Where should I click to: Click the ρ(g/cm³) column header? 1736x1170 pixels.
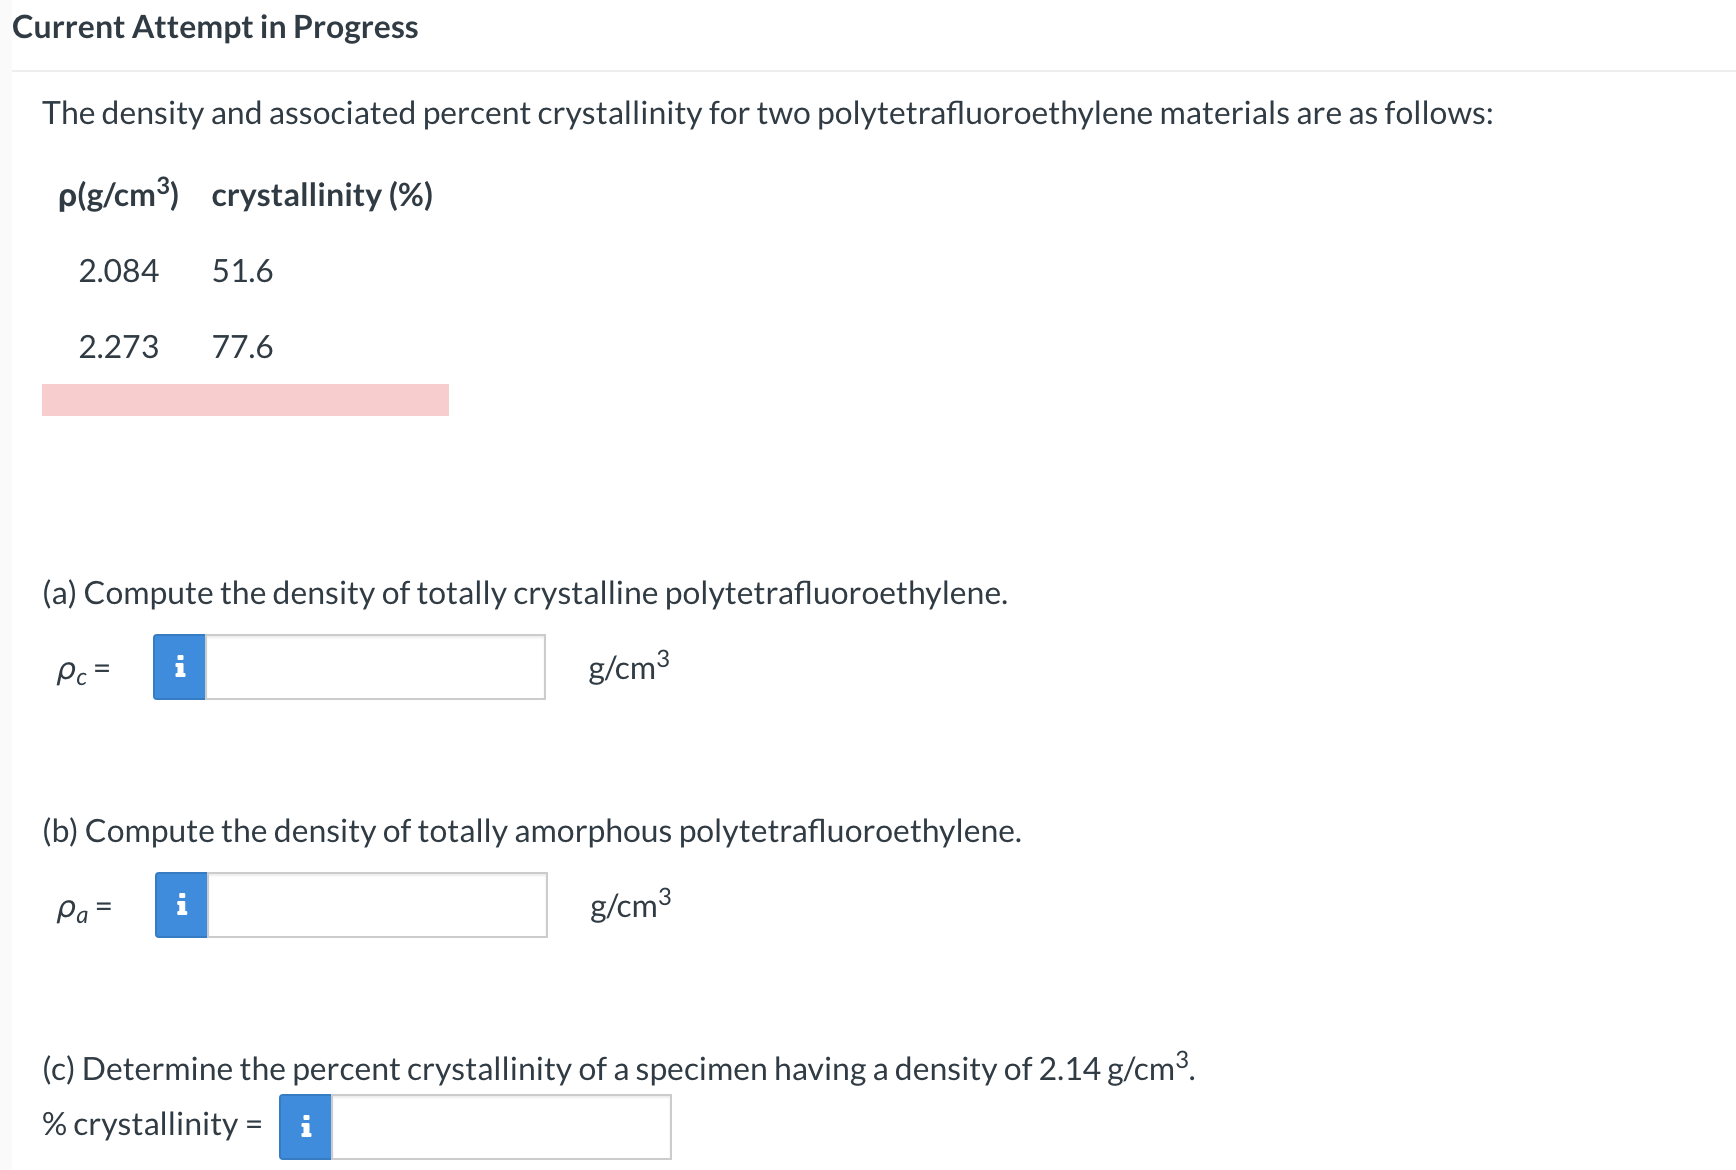click(119, 194)
